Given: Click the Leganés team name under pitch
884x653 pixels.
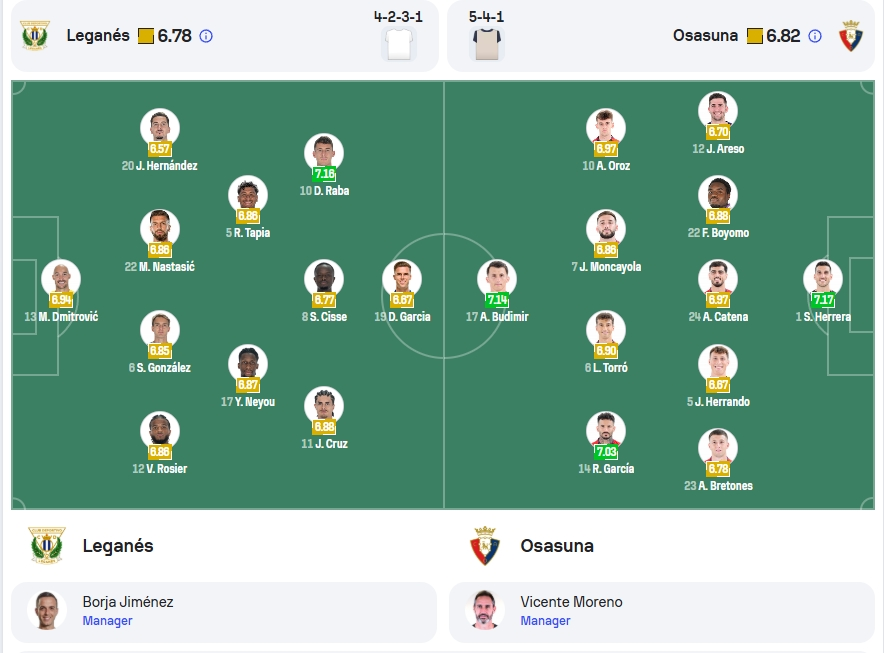Looking at the screenshot, I should click(x=118, y=546).
